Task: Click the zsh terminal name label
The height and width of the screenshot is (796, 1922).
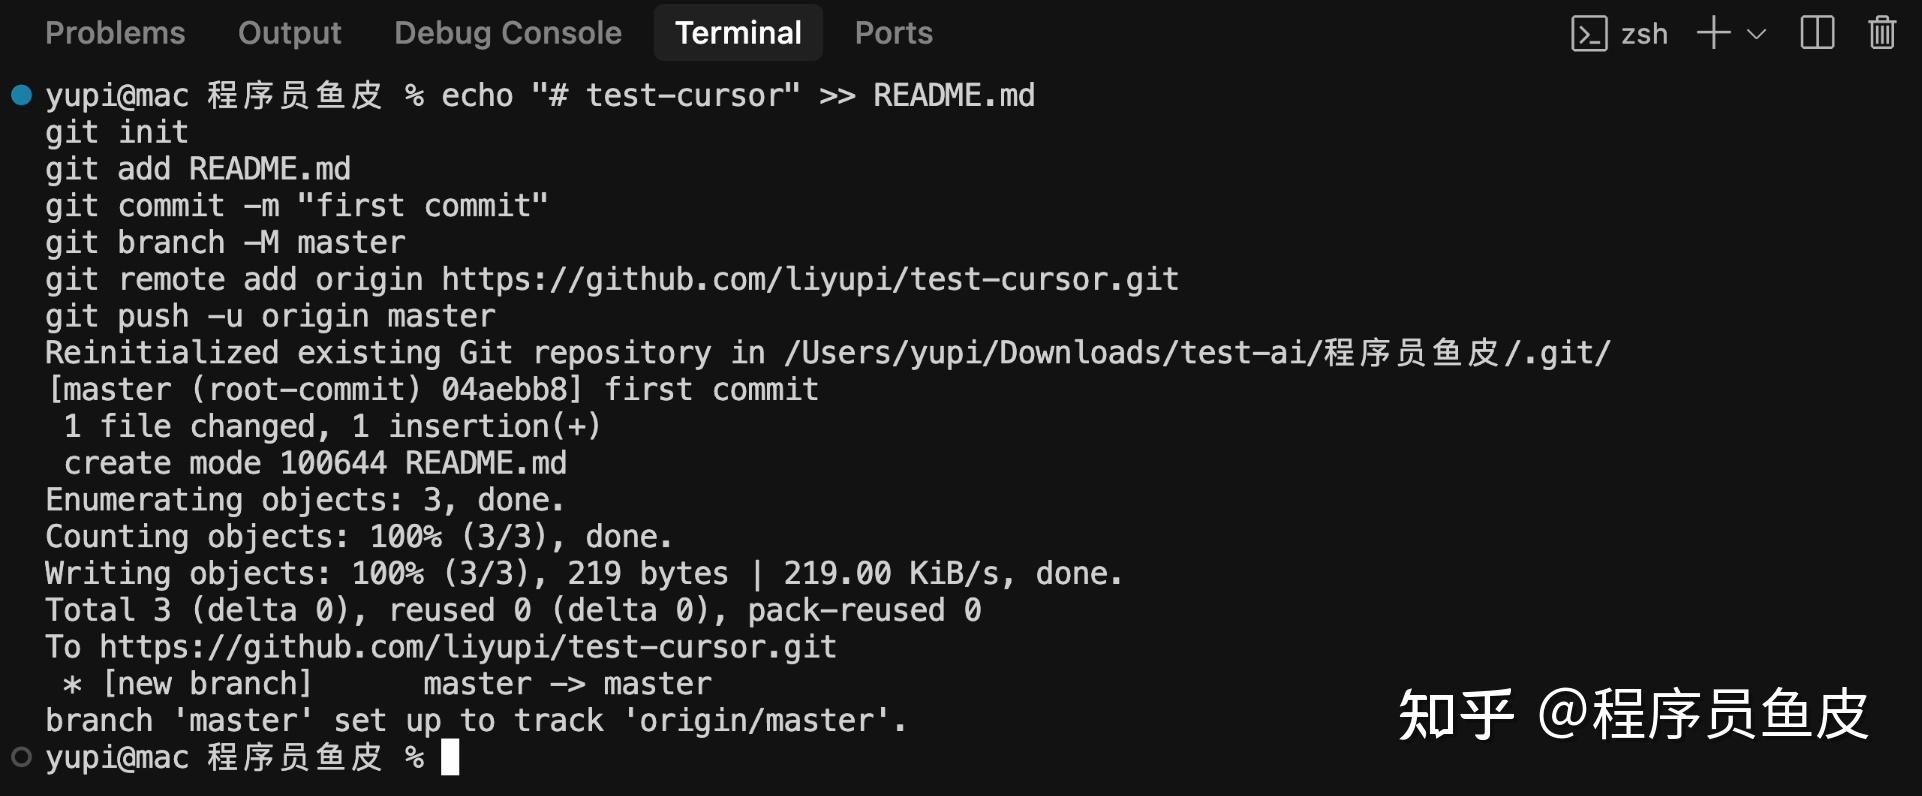Action: click(x=1644, y=34)
